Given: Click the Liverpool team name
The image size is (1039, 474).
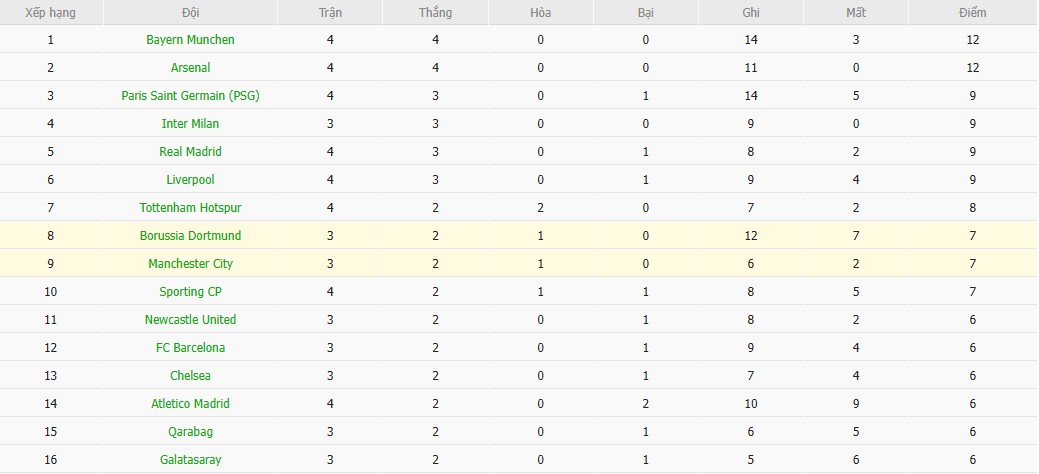Looking at the screenshot, I should [x=190, y=180].
